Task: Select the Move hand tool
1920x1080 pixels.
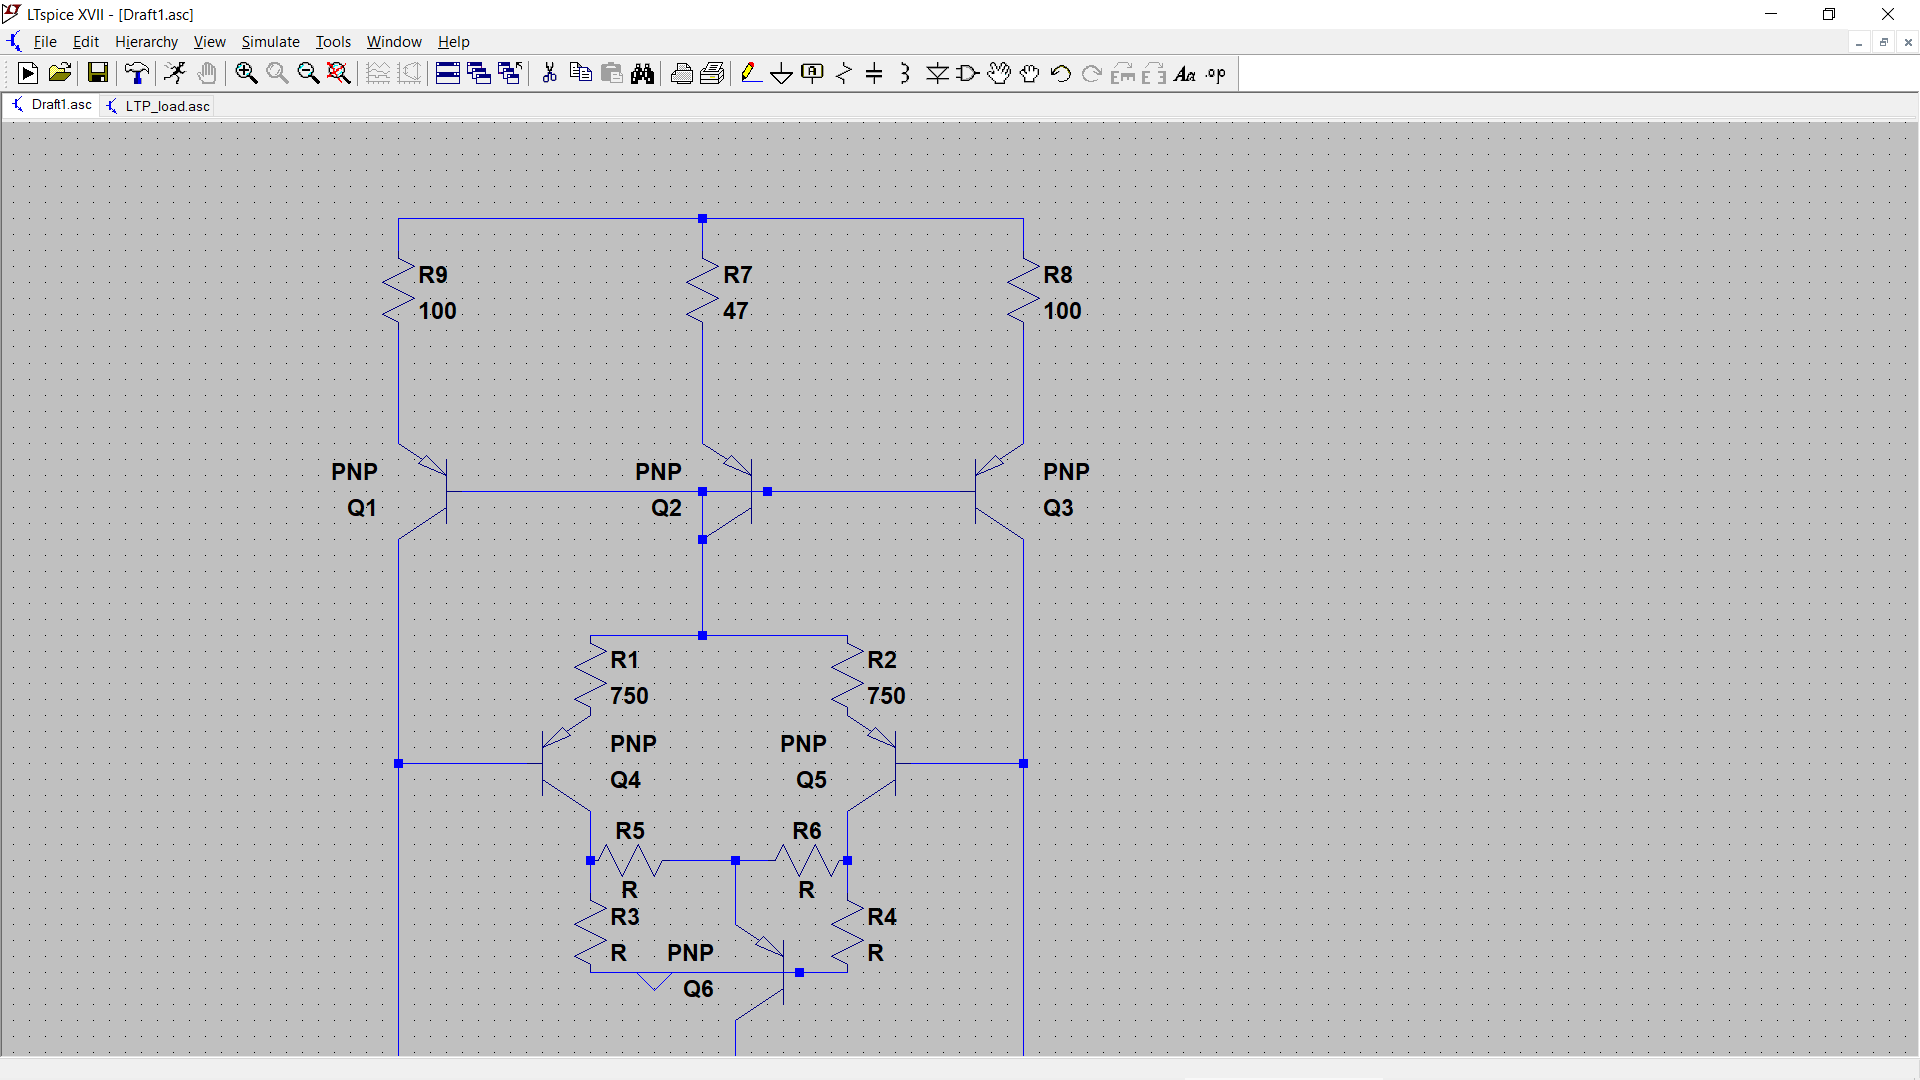Action: pos(999,73)
